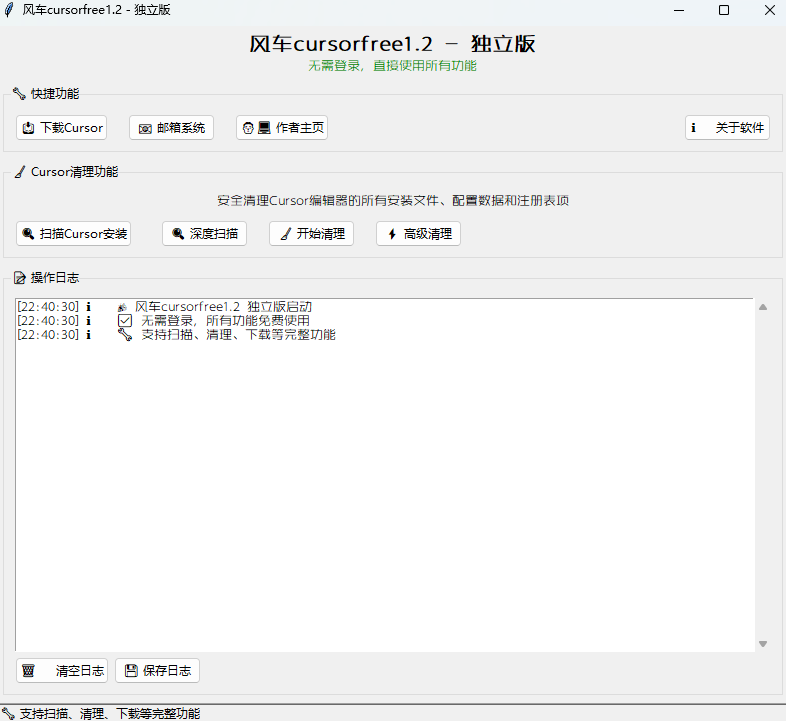Visit the 作者主页 author homepage
This screenshot has width=786, height=721.
click(282, 128)
